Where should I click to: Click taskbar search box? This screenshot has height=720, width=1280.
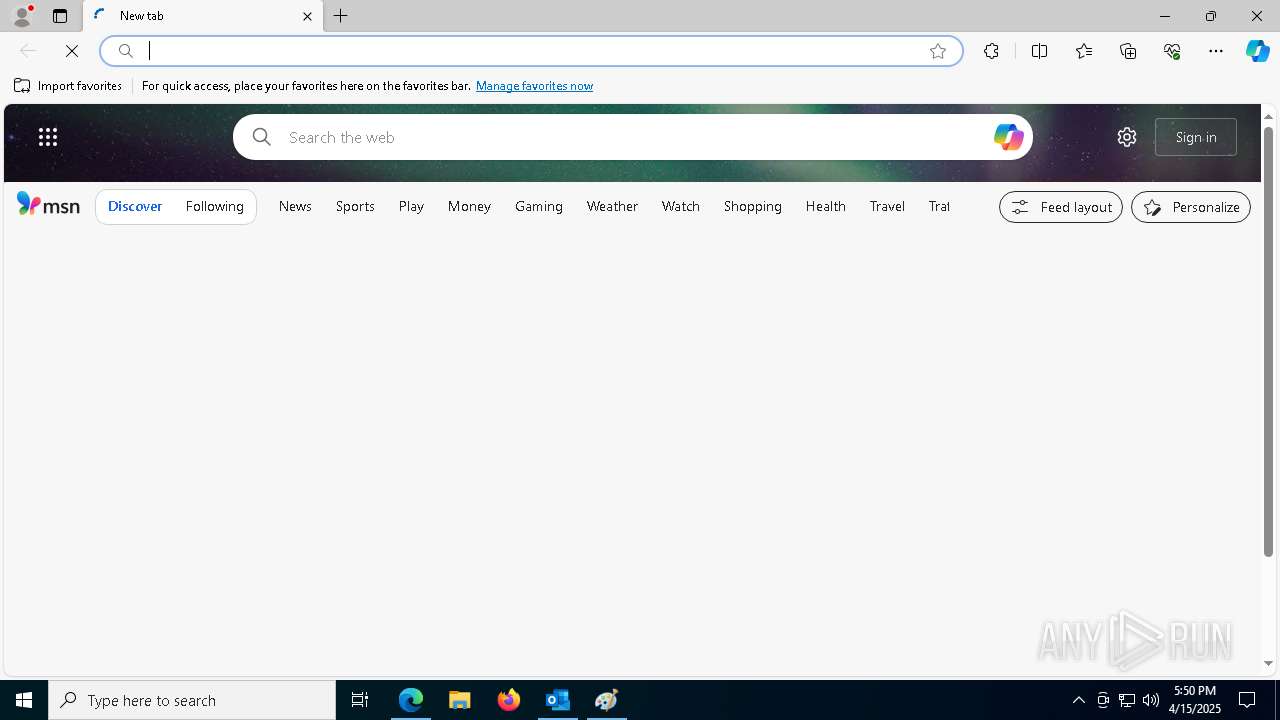click(192, 700)
